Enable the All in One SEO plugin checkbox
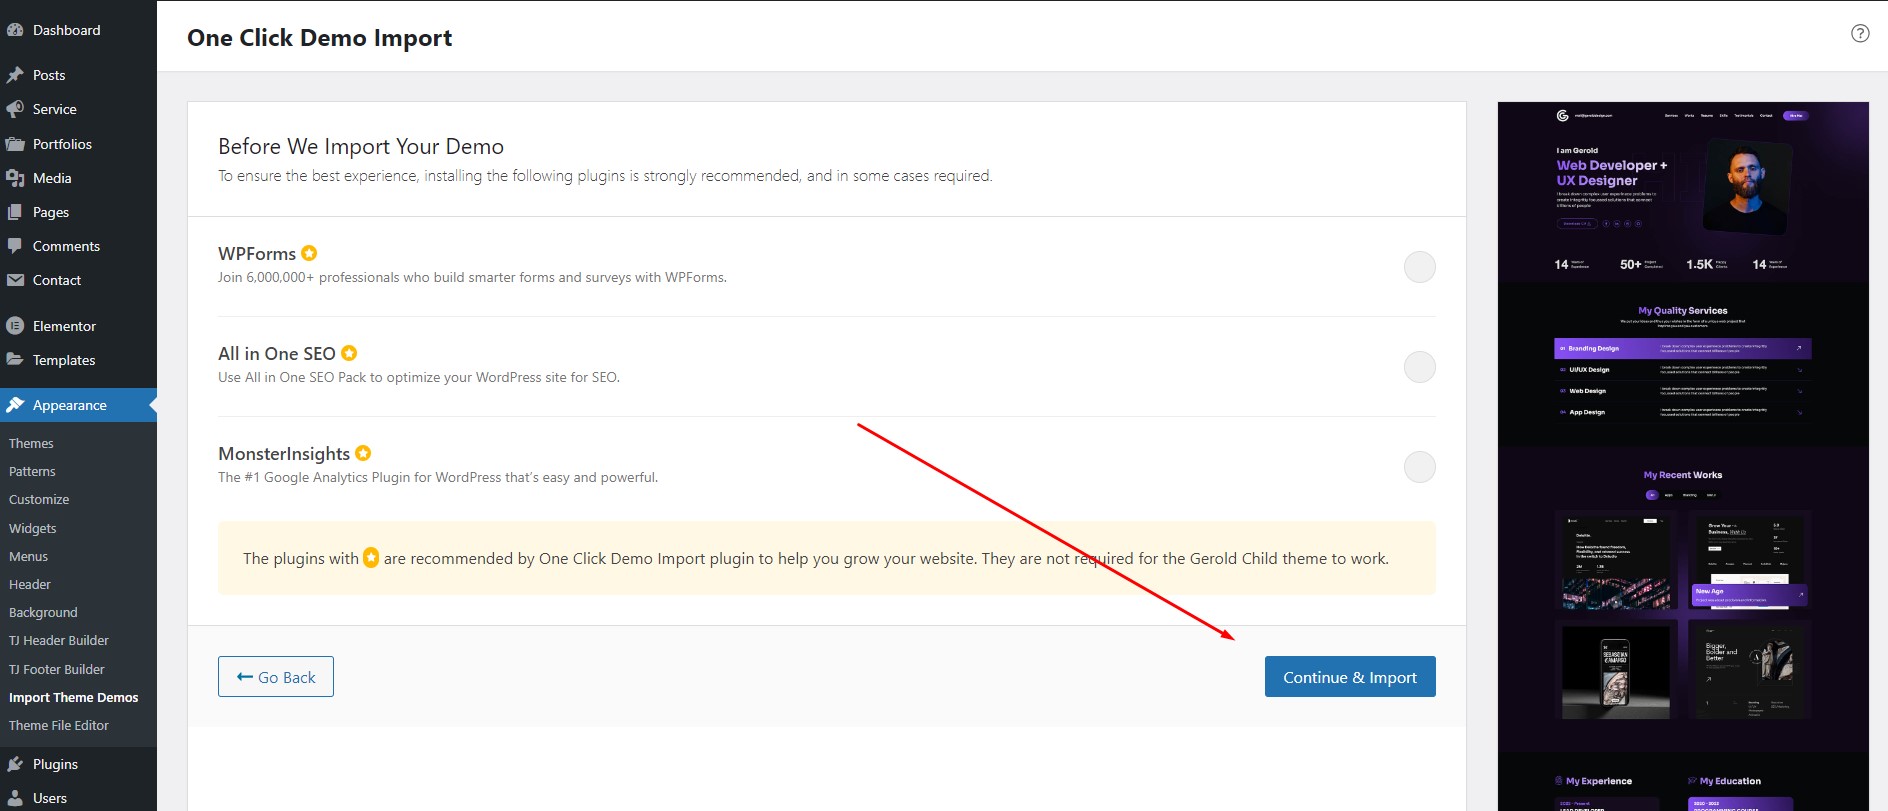Viewport: 1888px width, 811px height. [1420, 367]
